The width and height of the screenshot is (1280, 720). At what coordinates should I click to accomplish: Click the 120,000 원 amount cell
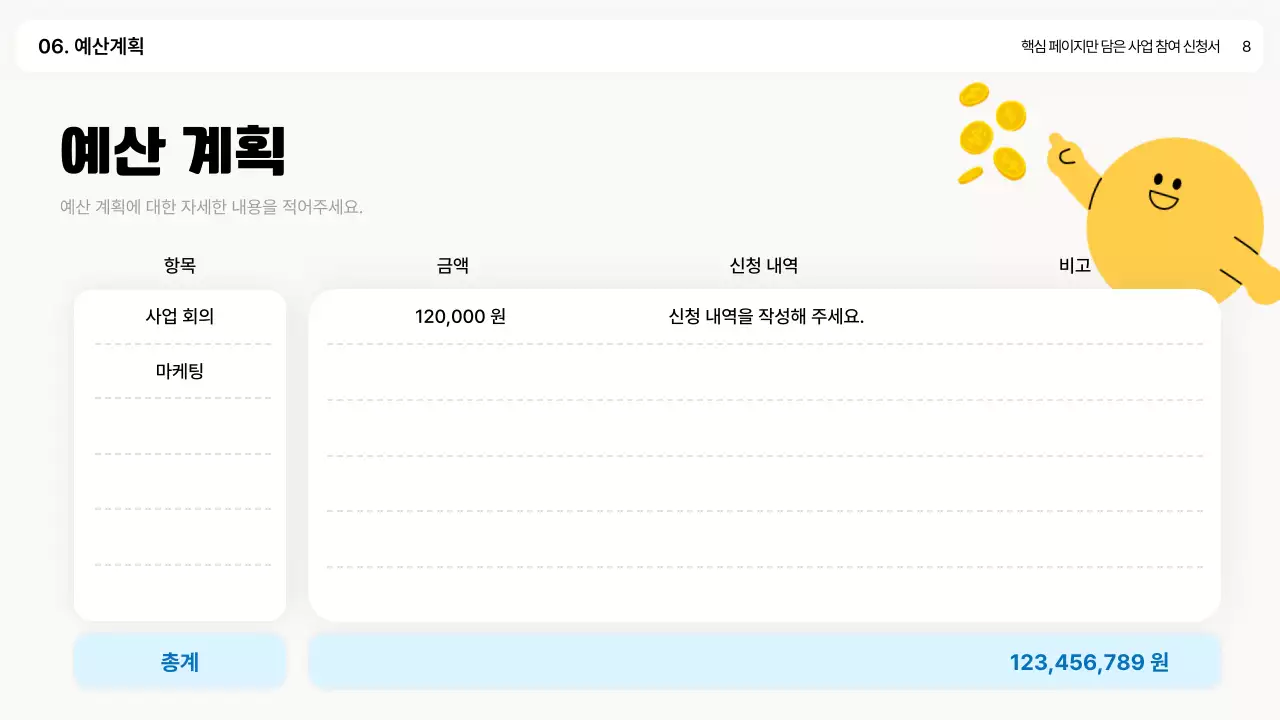(460, 316)
